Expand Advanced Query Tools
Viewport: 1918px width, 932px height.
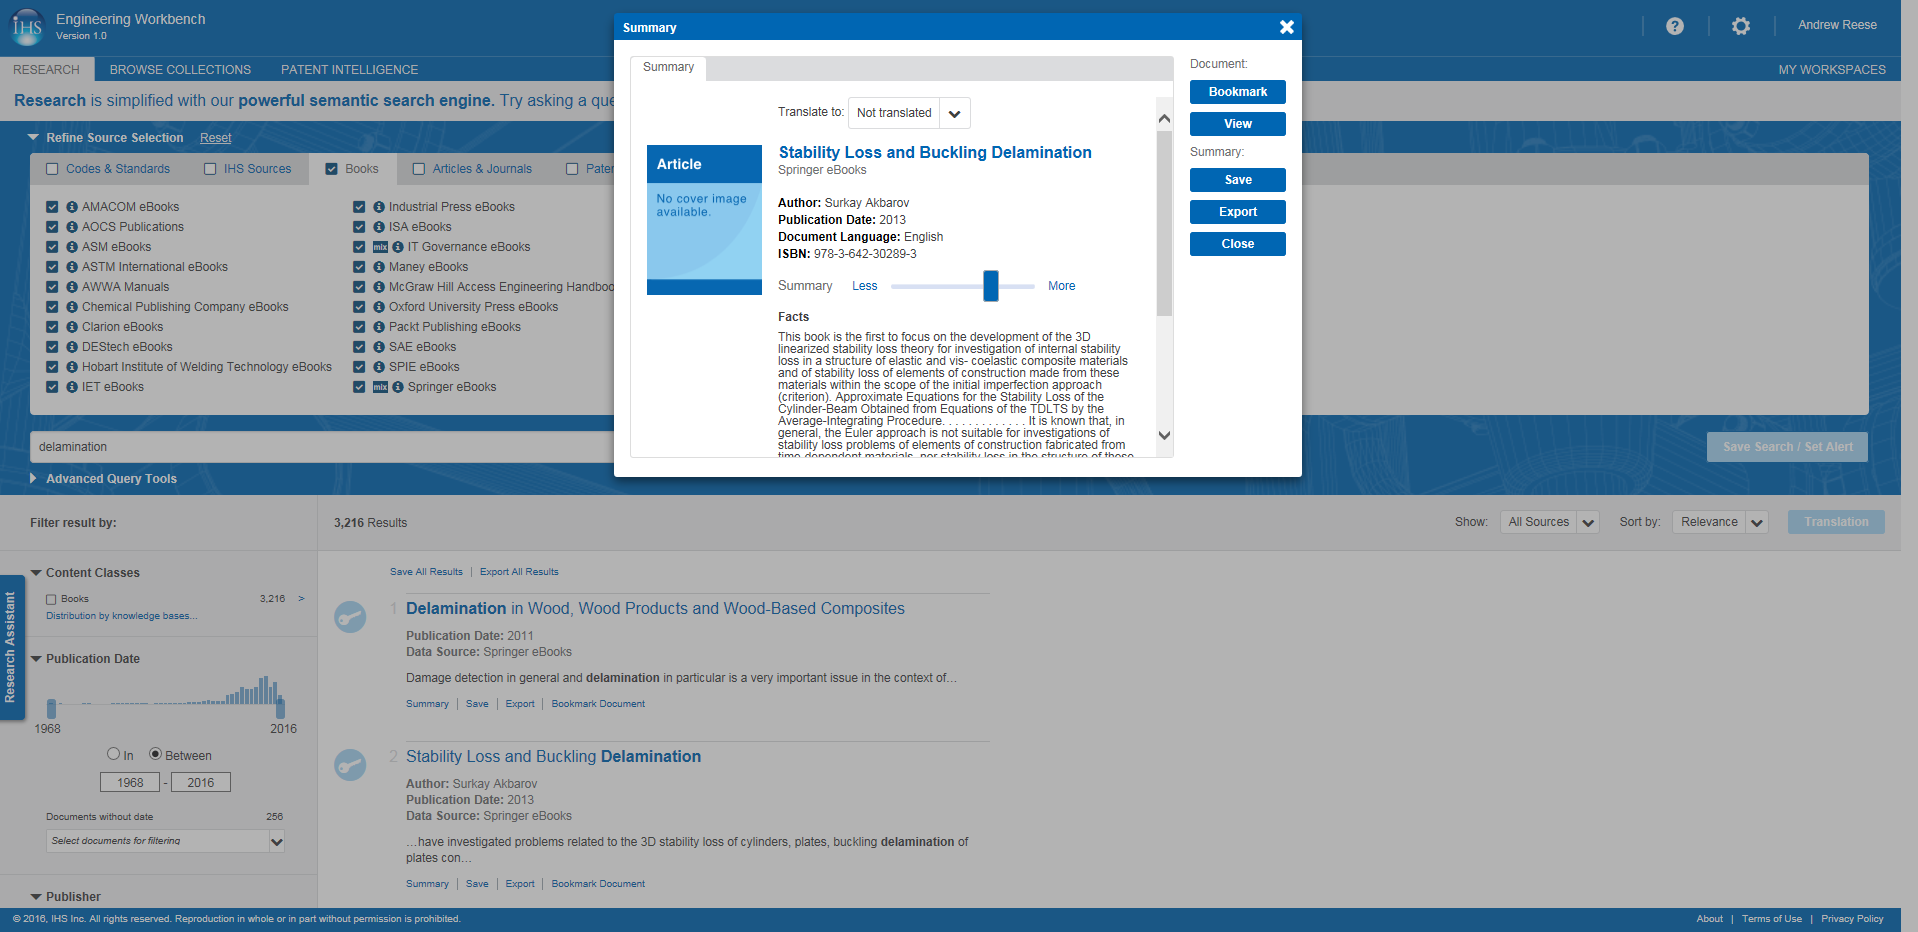(33, 479)
